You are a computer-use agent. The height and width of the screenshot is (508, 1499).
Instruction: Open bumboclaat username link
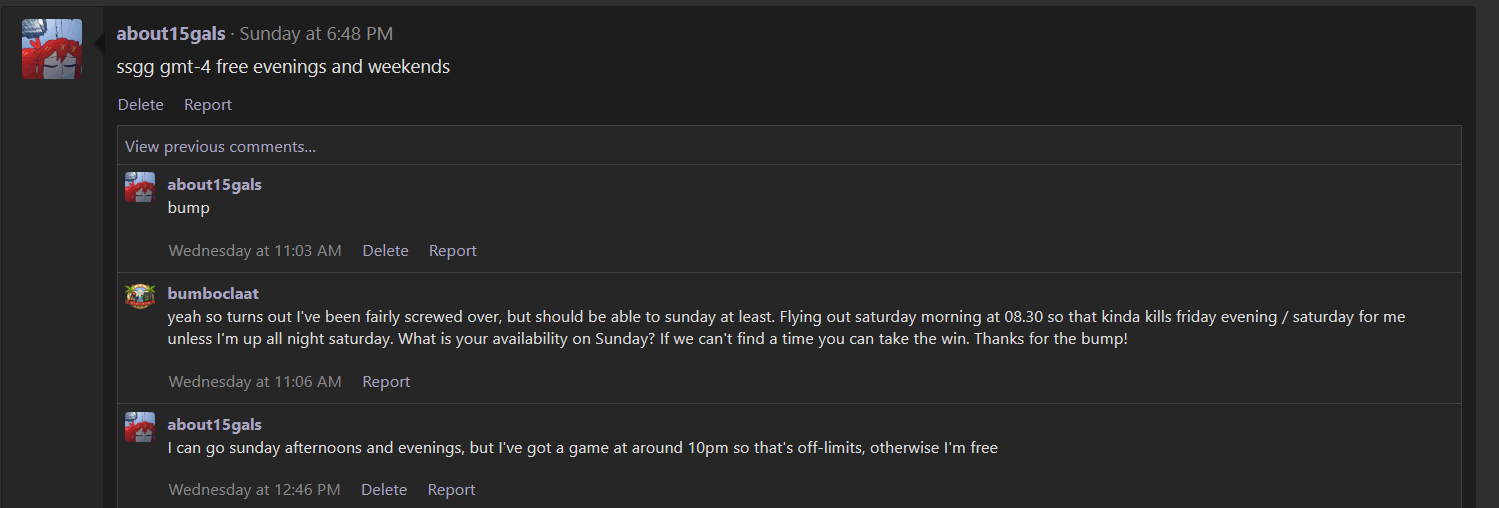[x=213, y=294]
